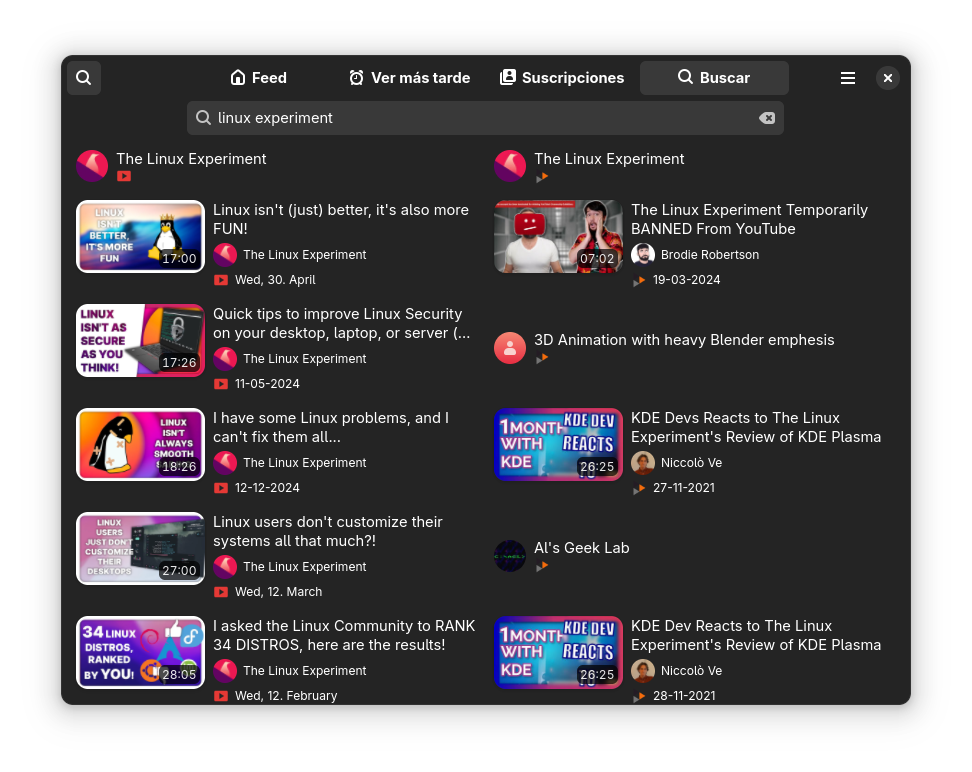Open the '34 Linux distros ranked' 28:05 thumbnail
The height and width of the screenshot is (772, 972).
coord(140,652)
